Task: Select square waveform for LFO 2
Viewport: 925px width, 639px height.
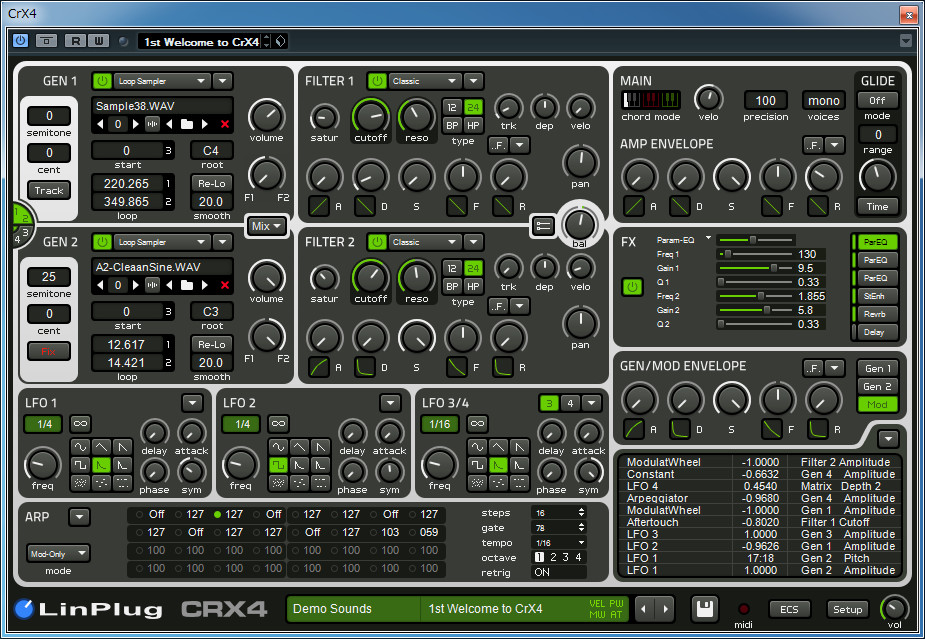Action: click(x=278, y=465)
